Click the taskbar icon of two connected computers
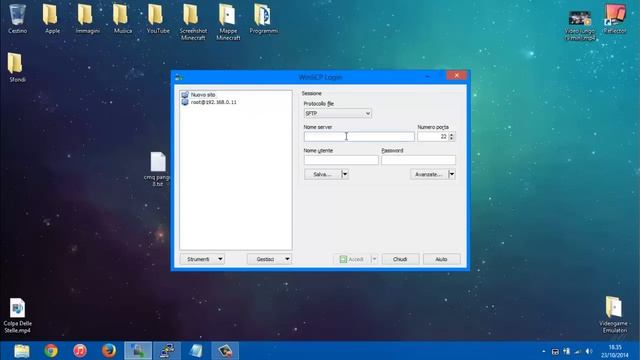The width and height of the screenshot is (640, 360). (167, 351)
